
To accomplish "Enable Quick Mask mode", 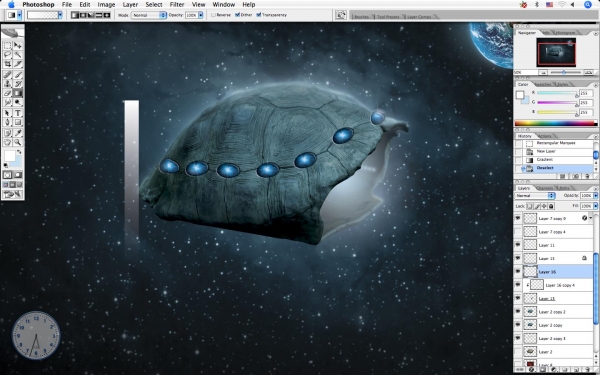I will click(18, 175).
